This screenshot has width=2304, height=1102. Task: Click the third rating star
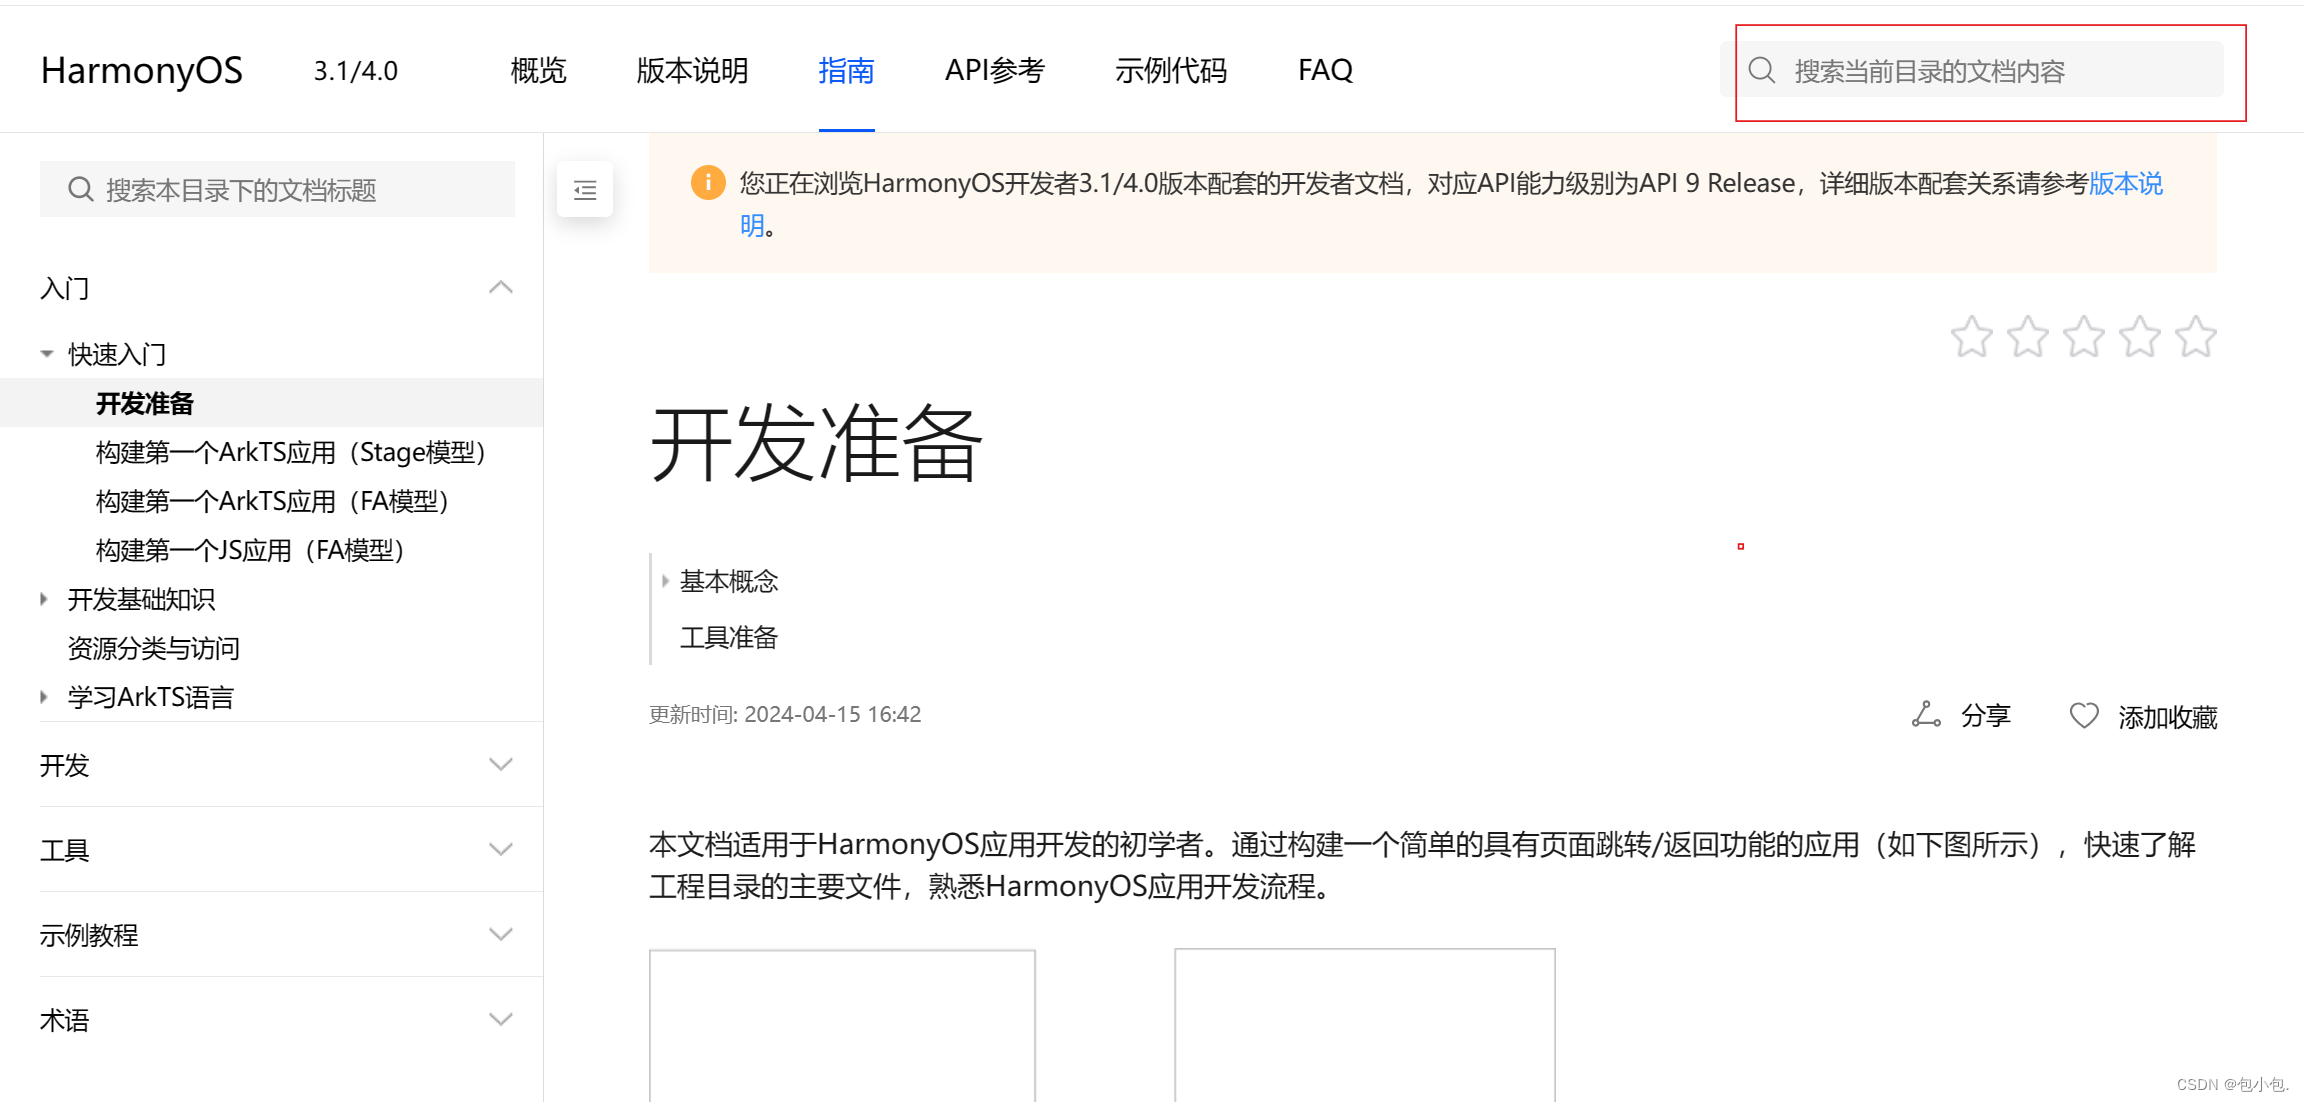coord(2084,337)
